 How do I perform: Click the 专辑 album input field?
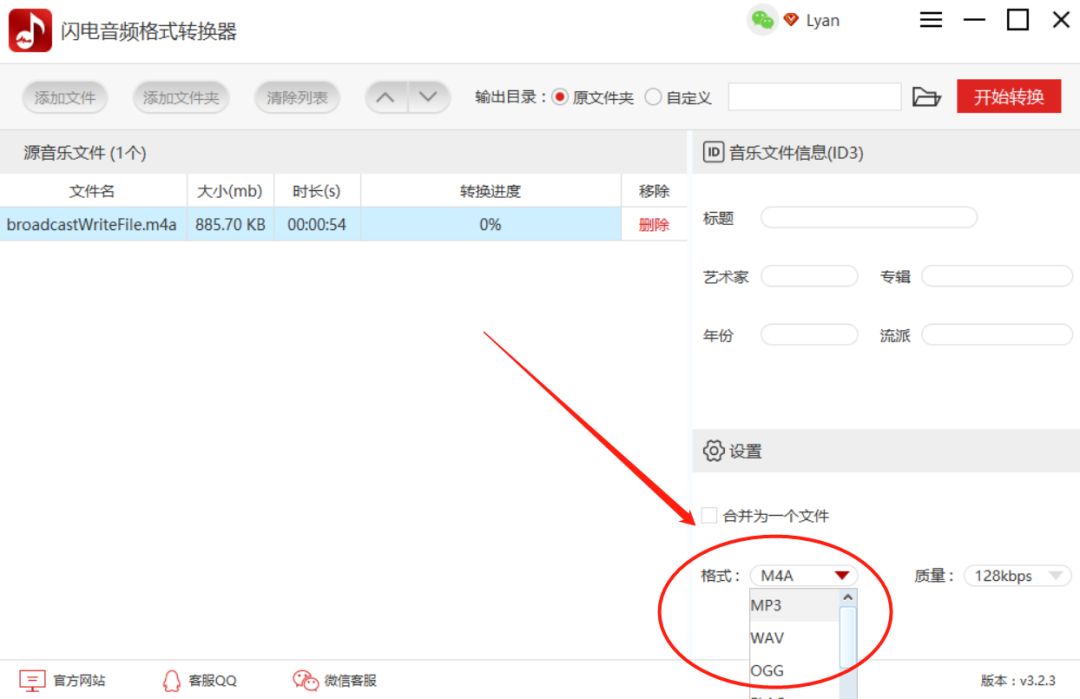pos(997,276)
